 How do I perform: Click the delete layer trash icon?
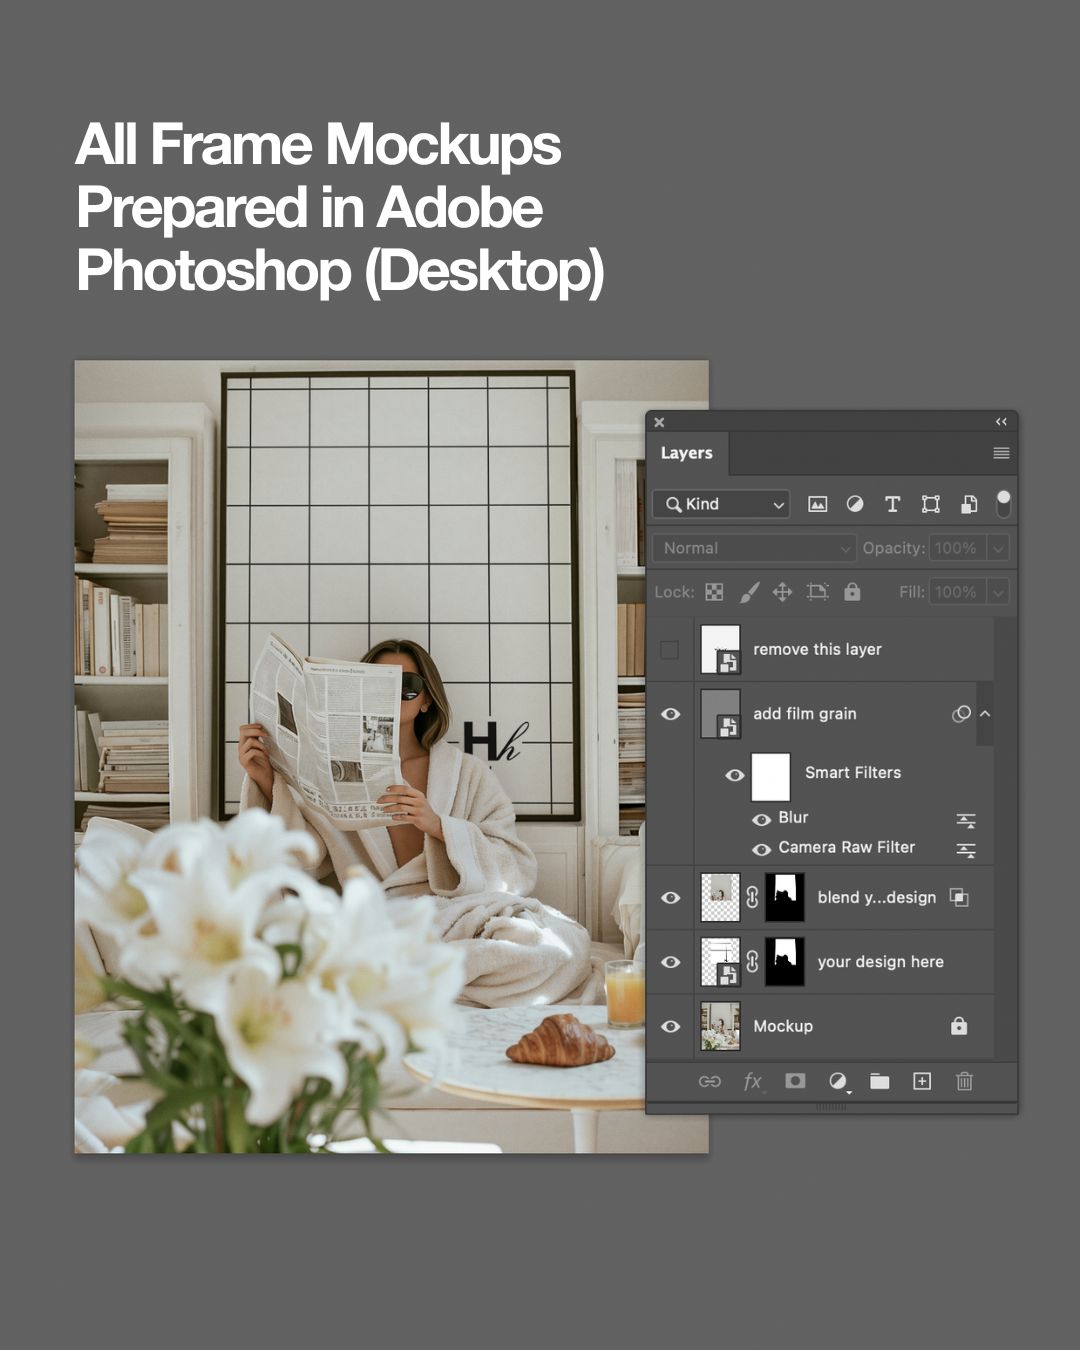coord(964,1081)
